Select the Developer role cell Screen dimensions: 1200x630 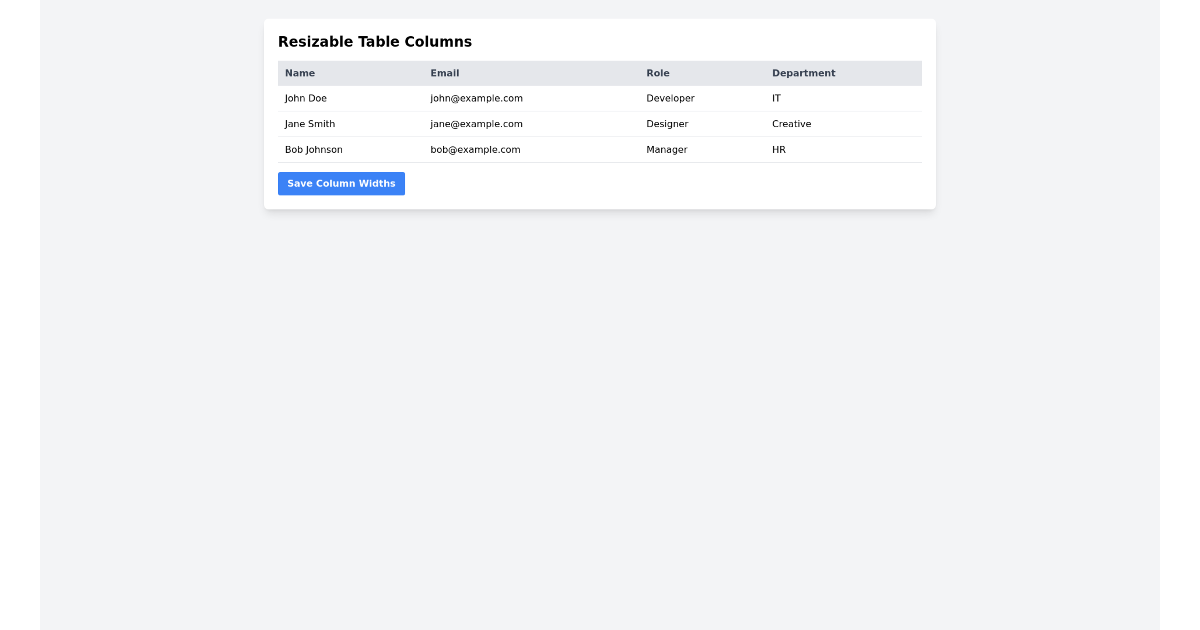(x=671, y=98)
